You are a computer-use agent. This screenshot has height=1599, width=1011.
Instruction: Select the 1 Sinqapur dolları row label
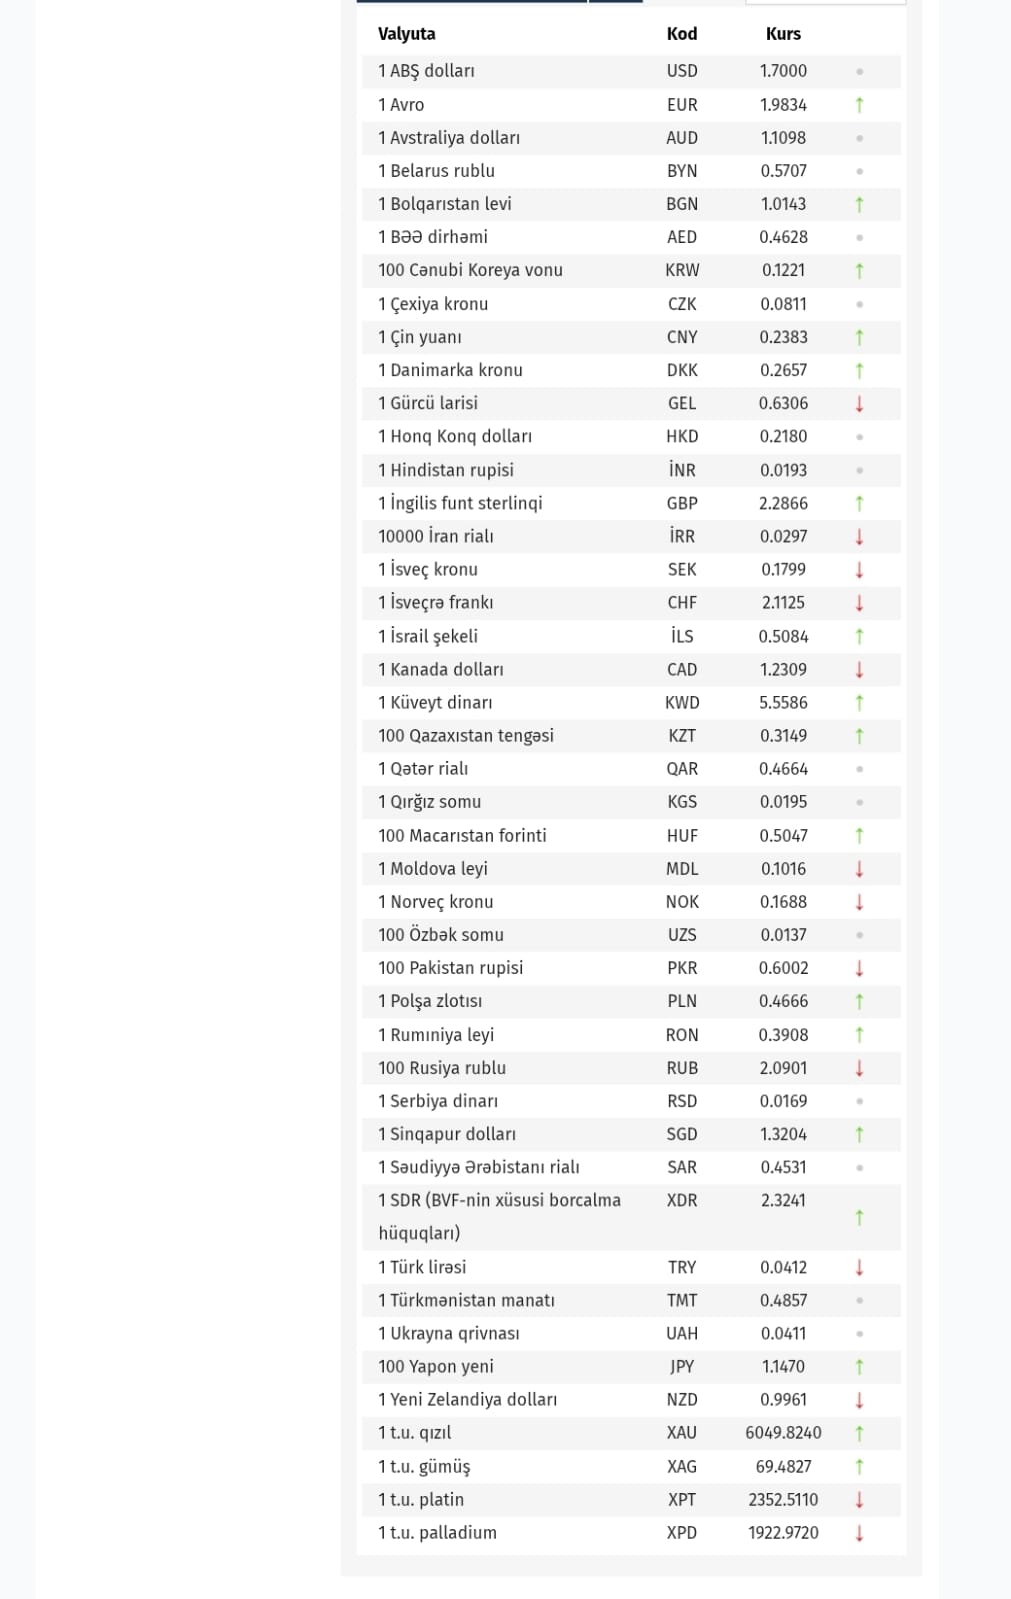(x=447, y=1134)
